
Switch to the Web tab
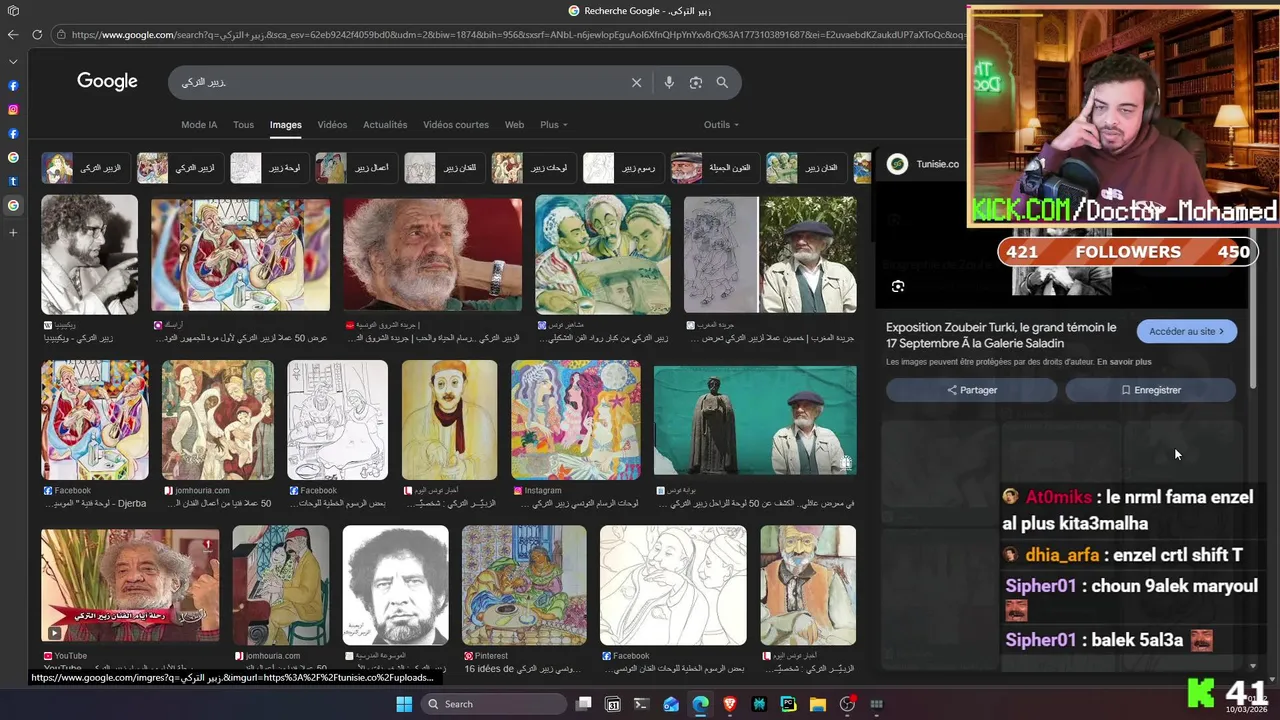[514, 125]
